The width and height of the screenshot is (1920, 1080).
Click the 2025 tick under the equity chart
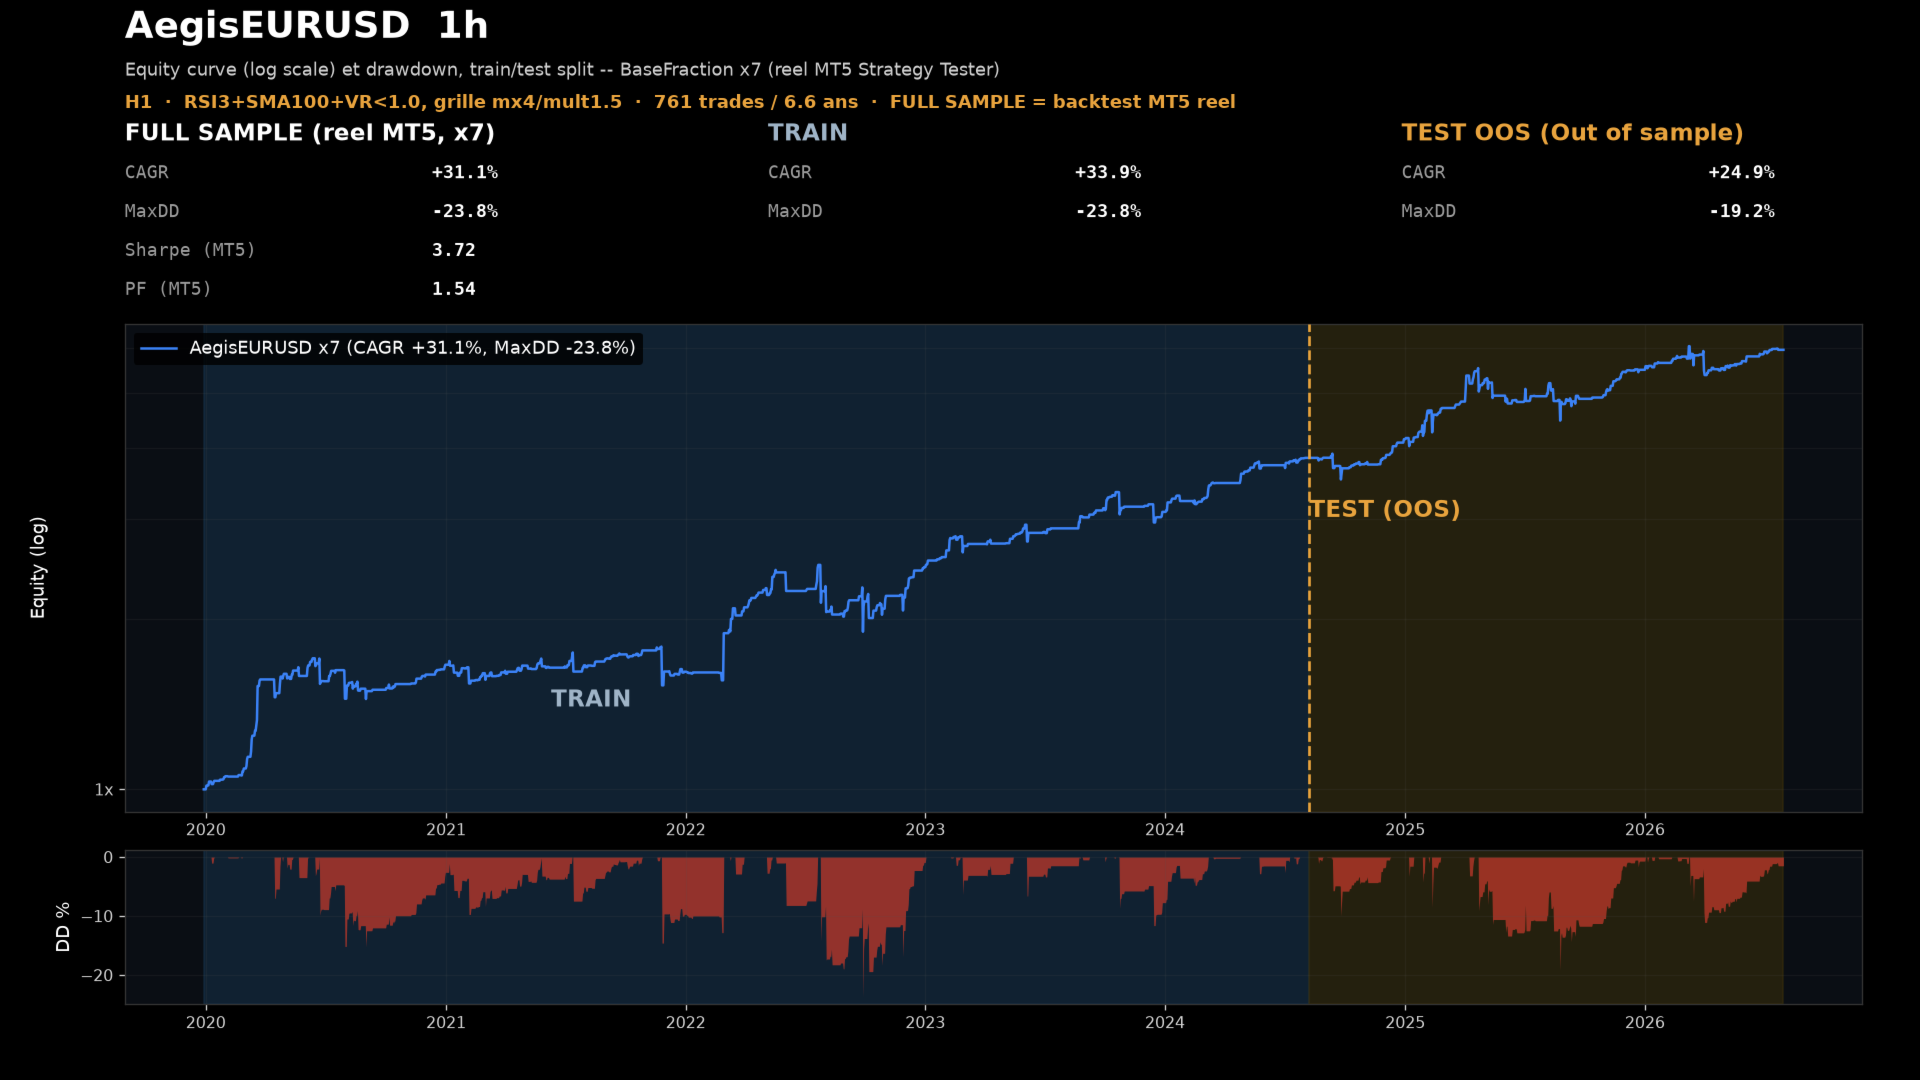click(x=1405, y=829)
